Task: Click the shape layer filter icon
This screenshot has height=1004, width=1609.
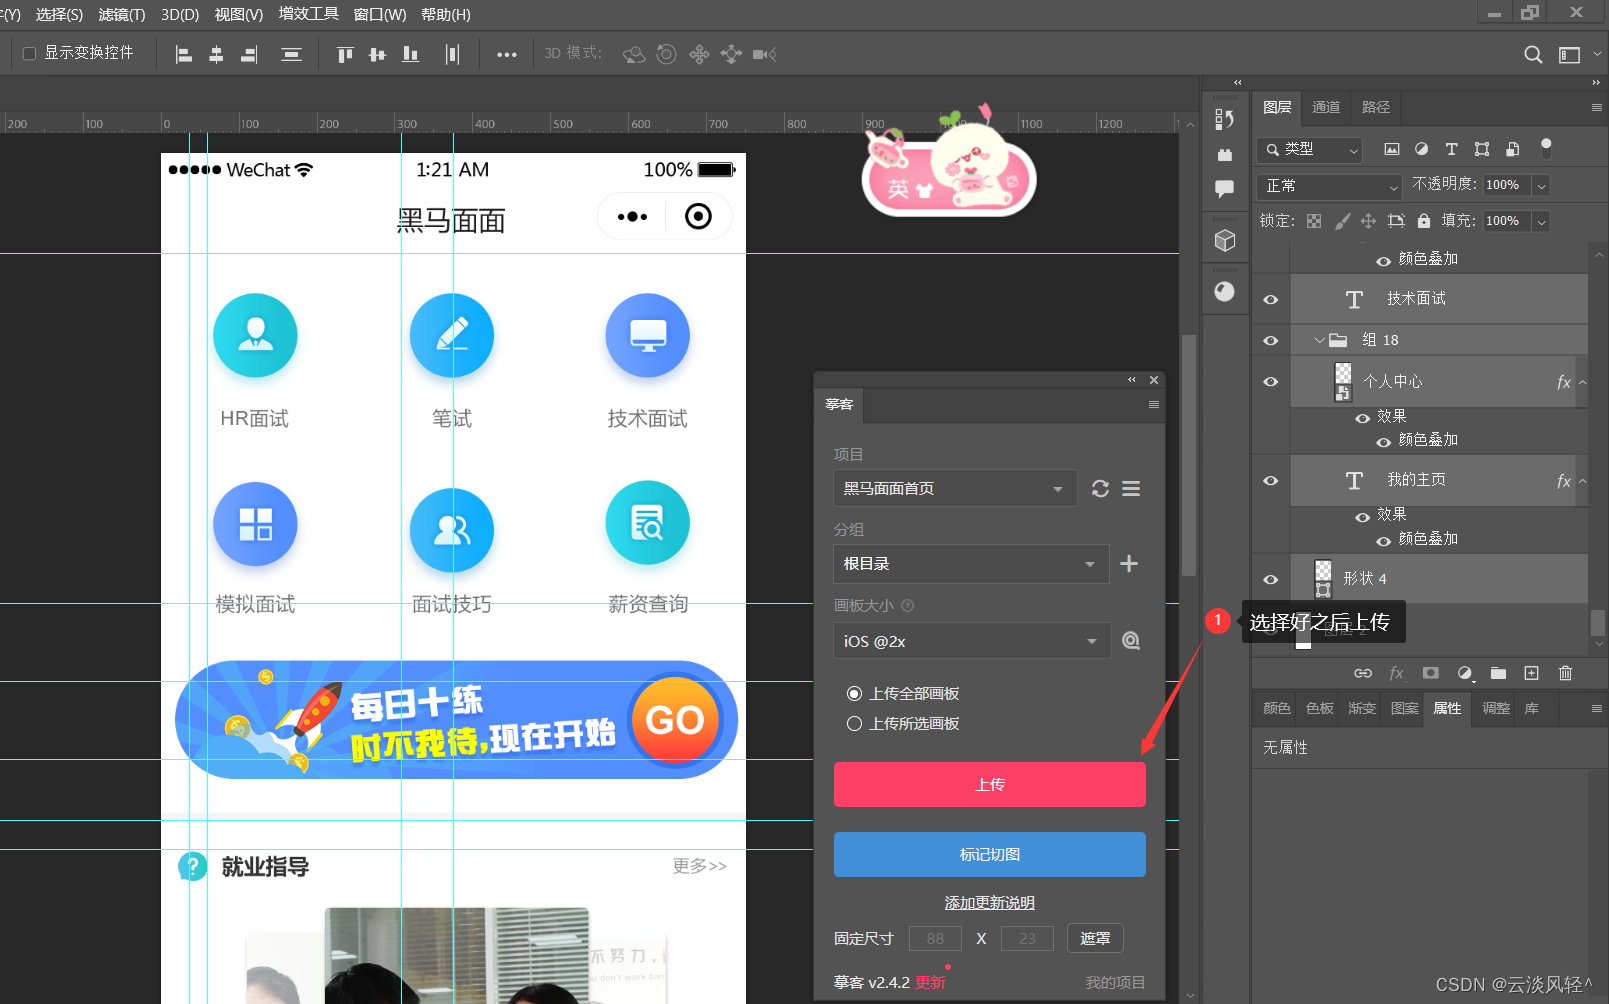Action: 1482,149
